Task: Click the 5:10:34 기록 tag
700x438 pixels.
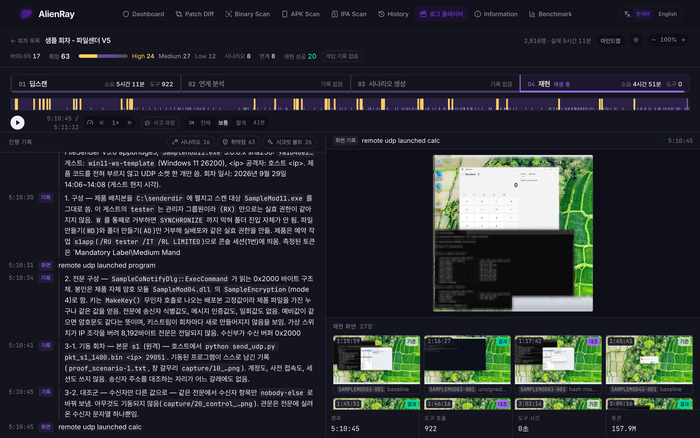Action: (46, 278)
